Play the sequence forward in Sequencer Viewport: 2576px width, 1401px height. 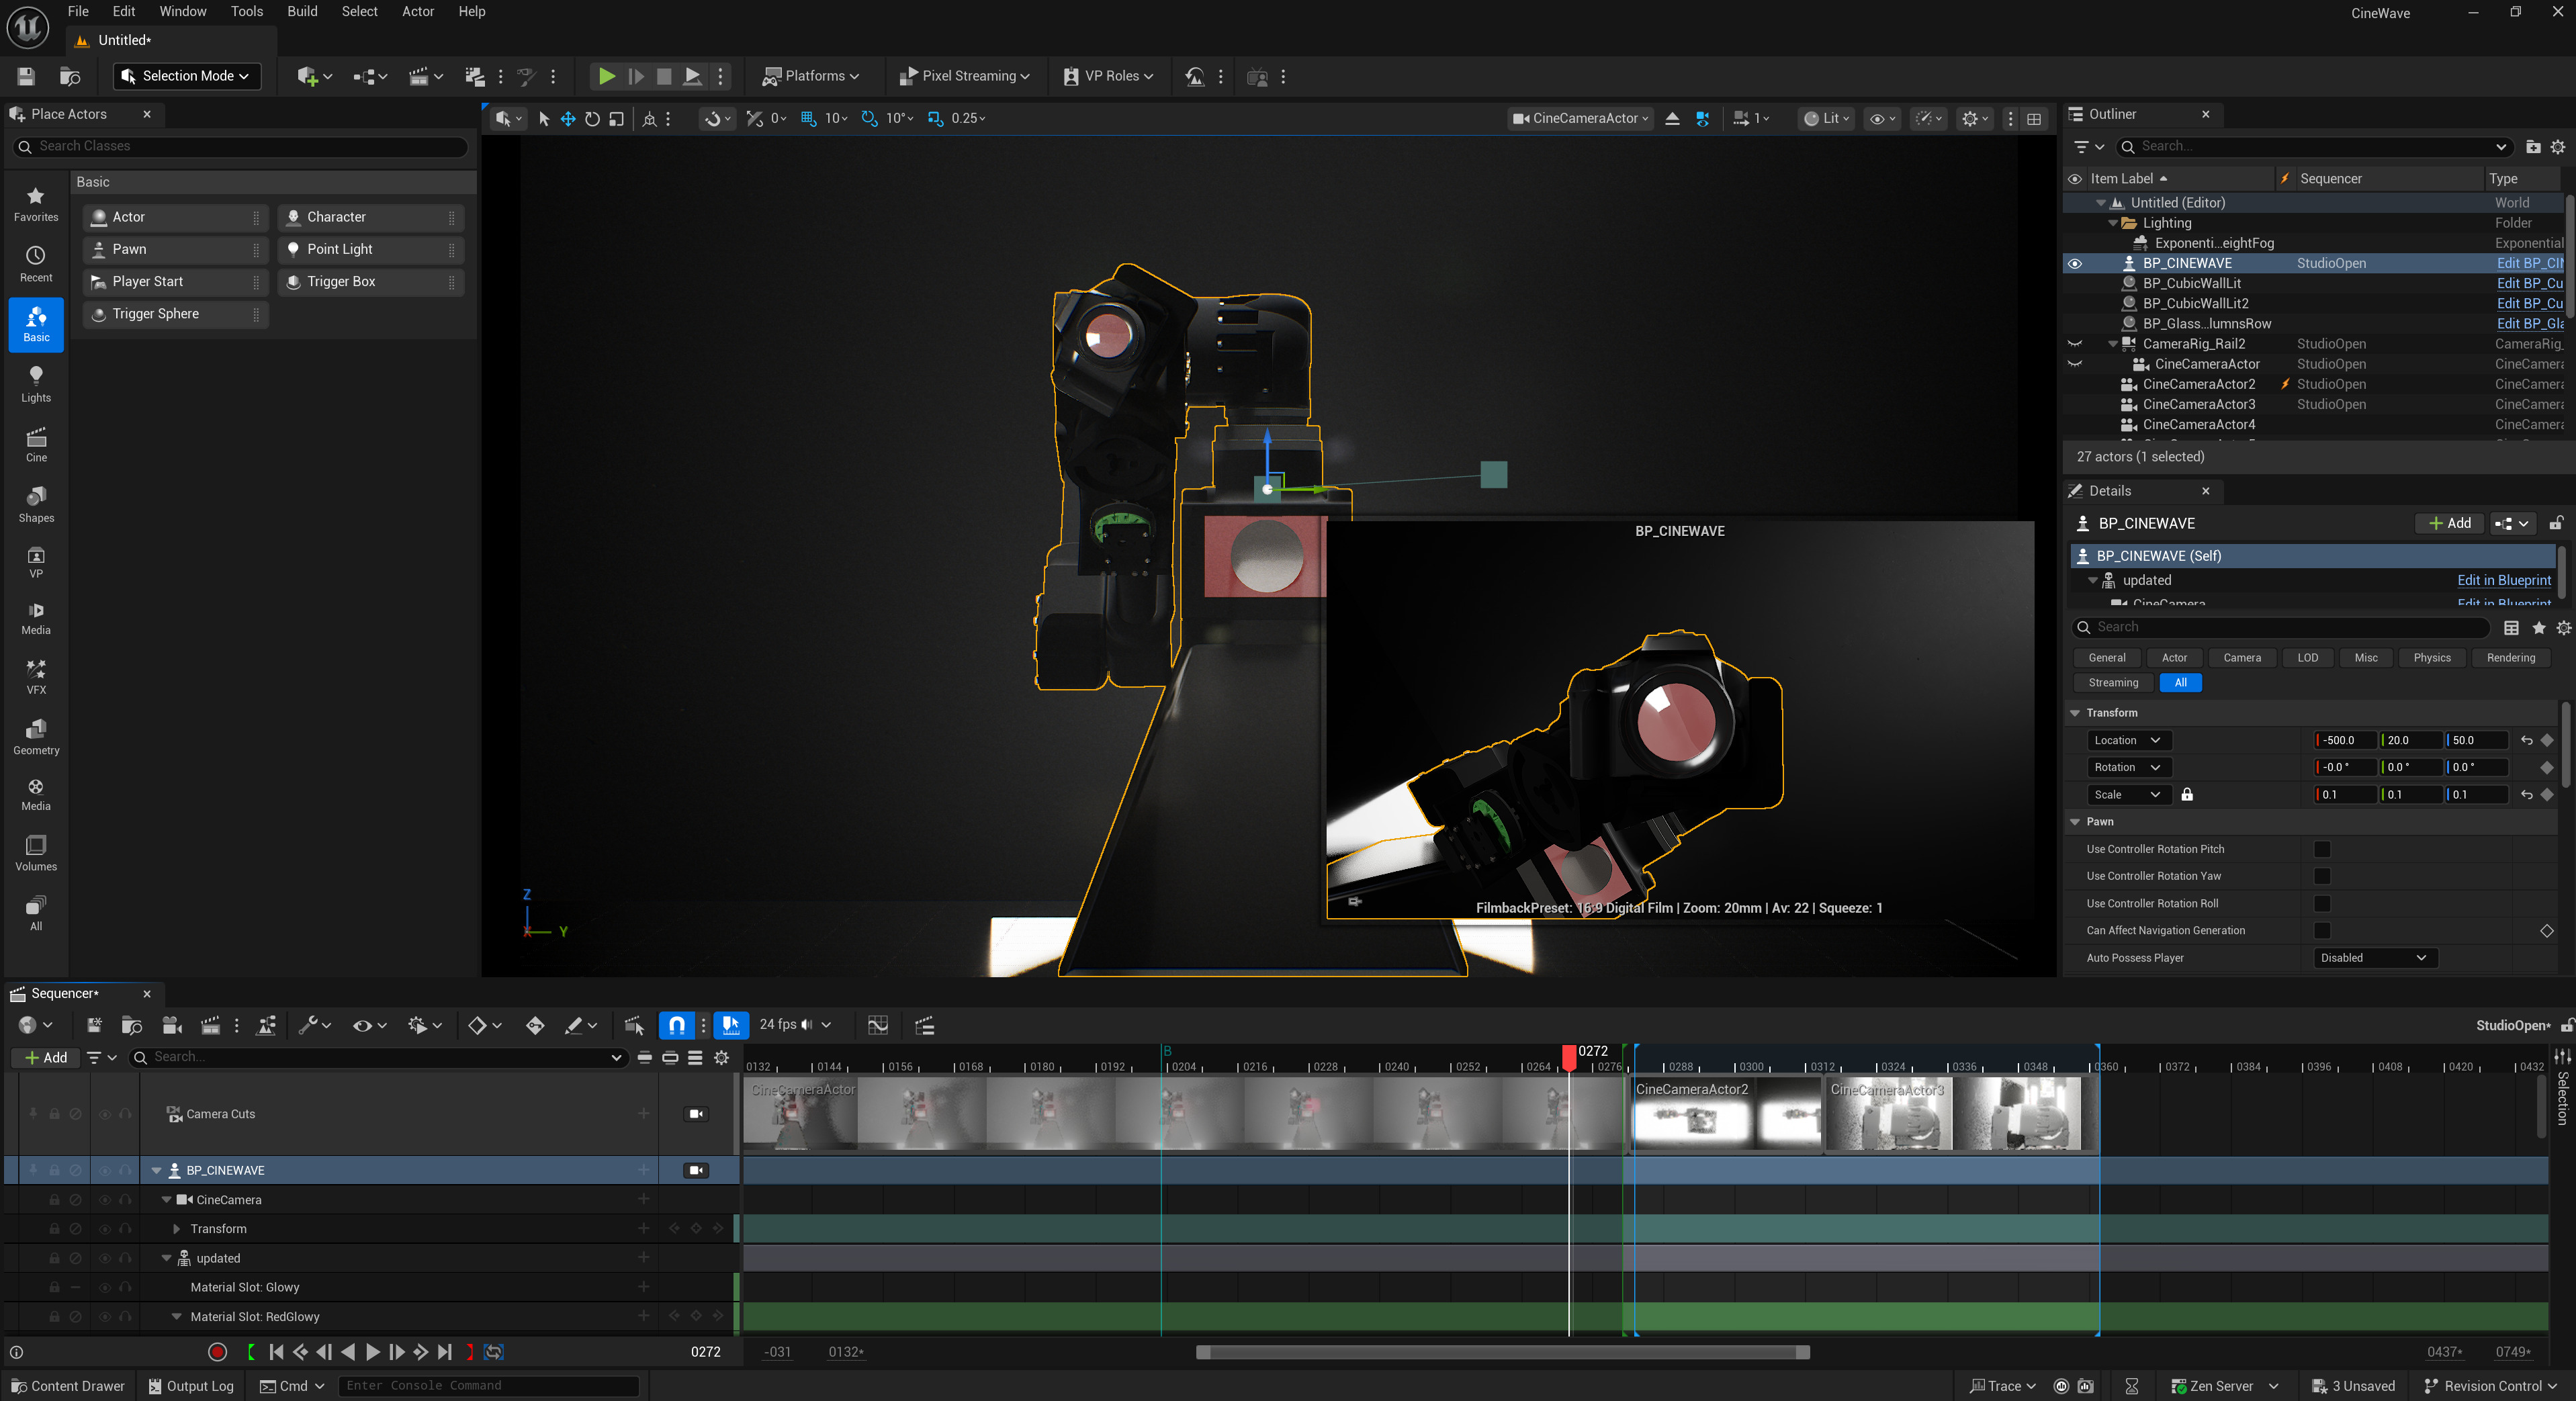372,1352
